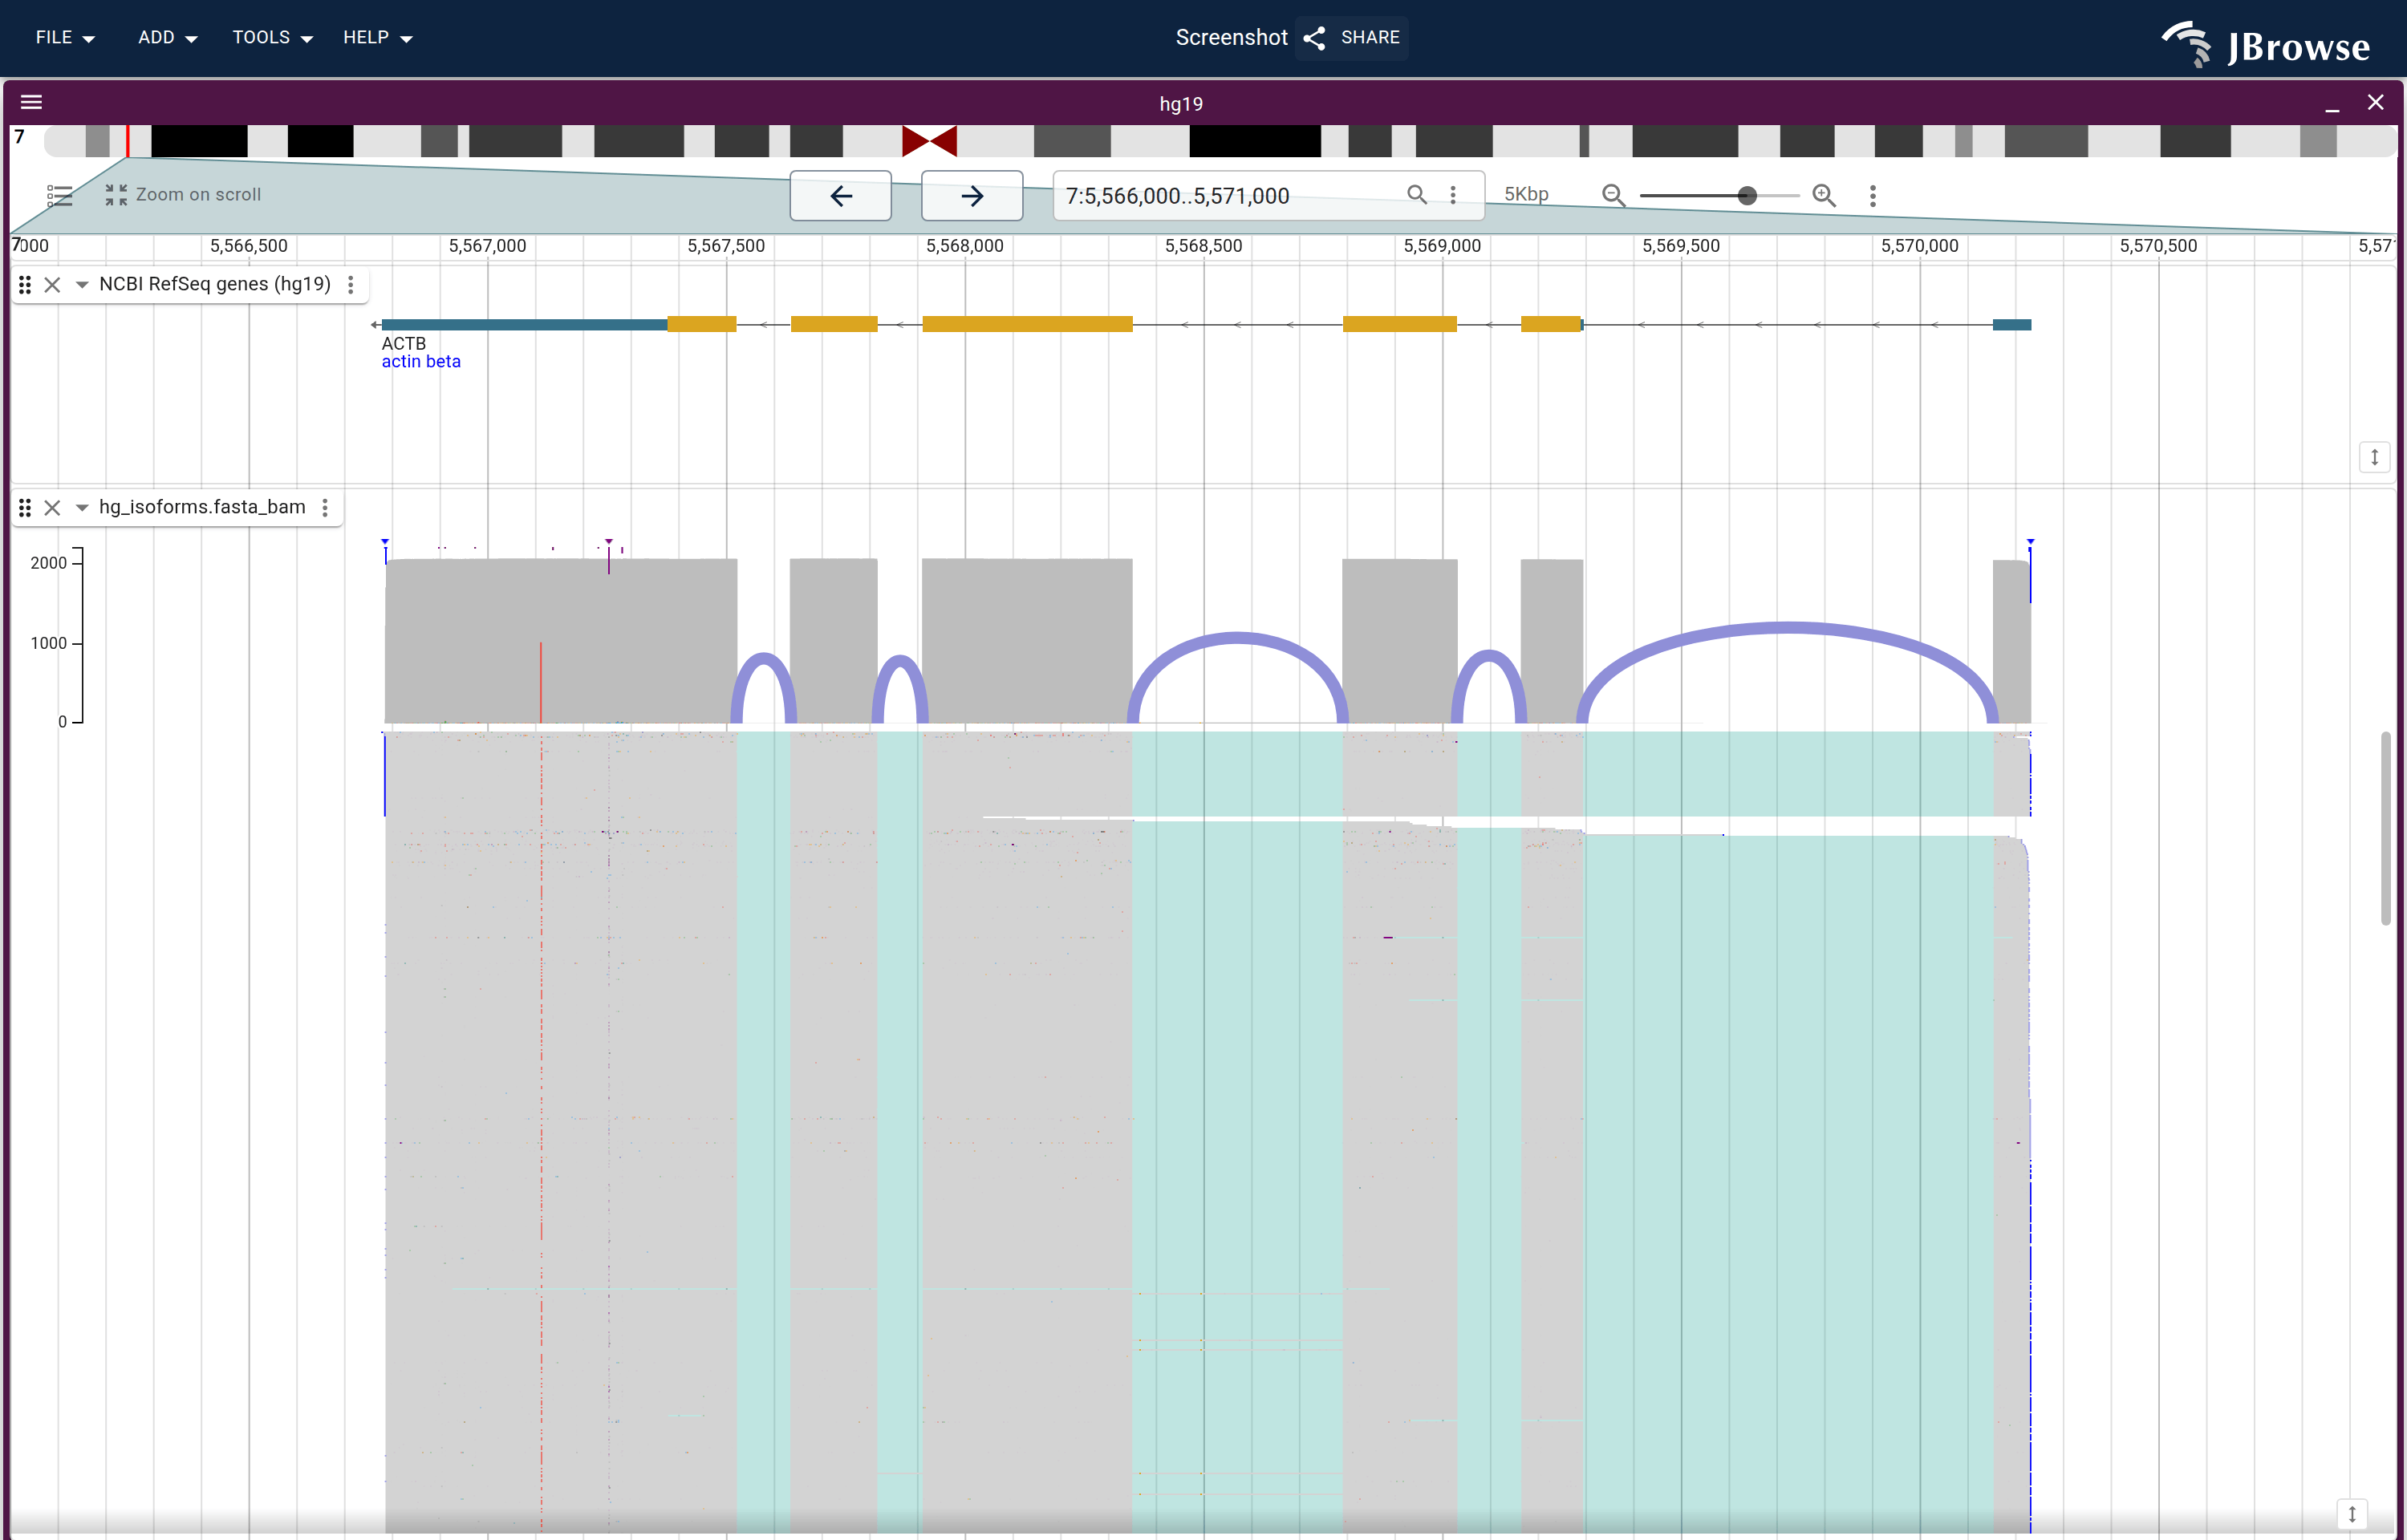Click the Screenshot session name
2407x1540 pixels.
coord(1231,38)
